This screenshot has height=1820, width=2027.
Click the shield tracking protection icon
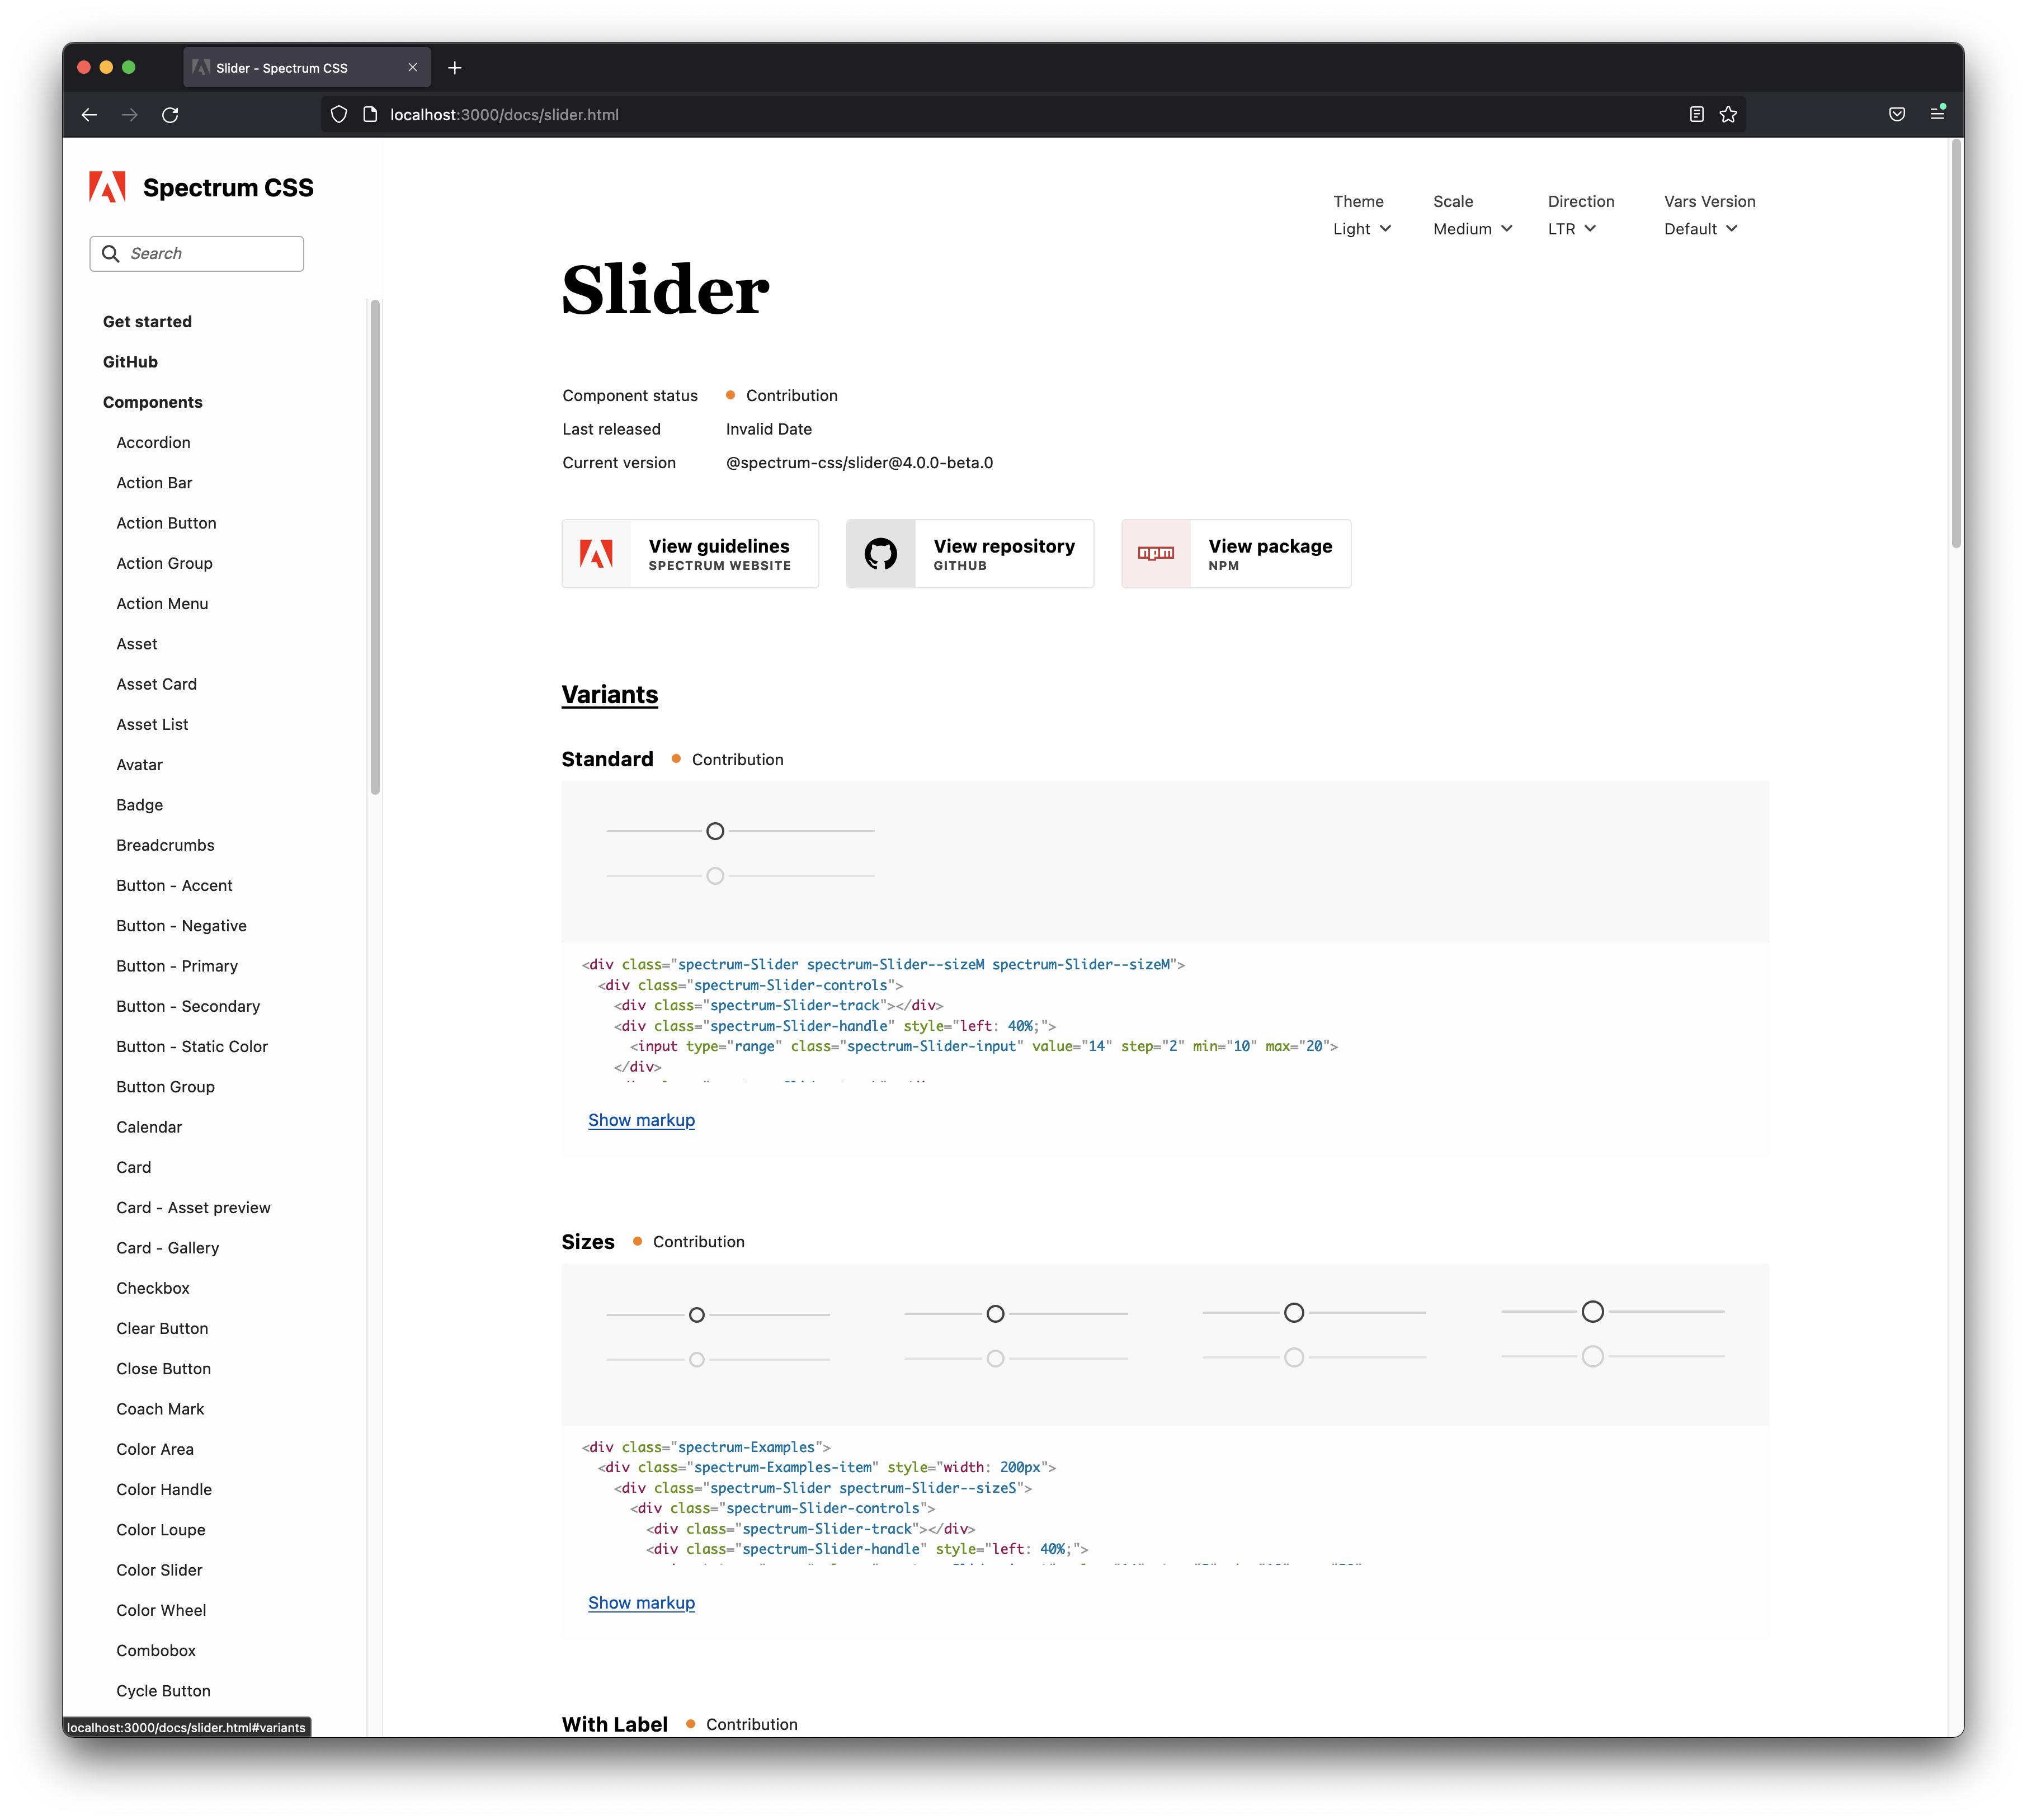pos(339,115)
